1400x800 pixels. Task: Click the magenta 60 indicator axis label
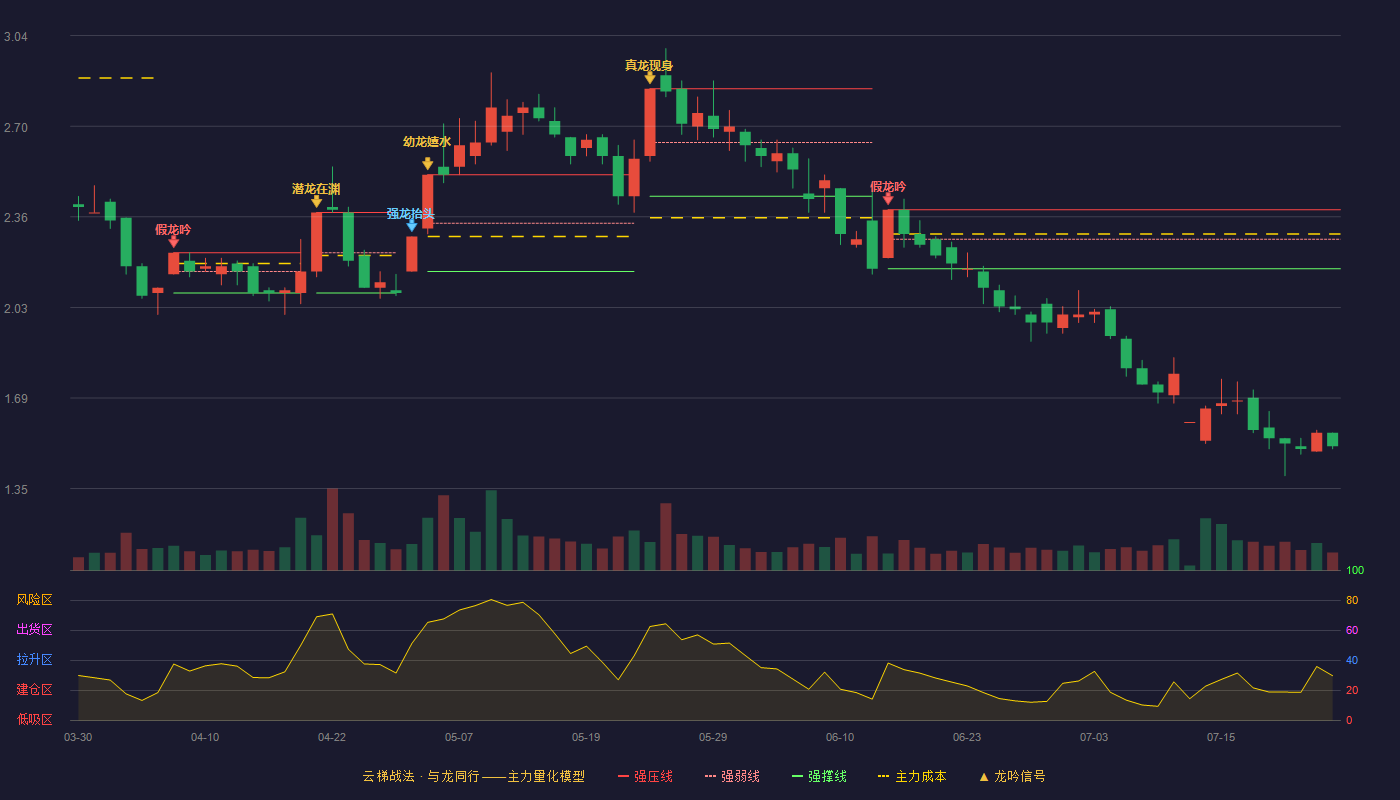[x=1352, y=630]
